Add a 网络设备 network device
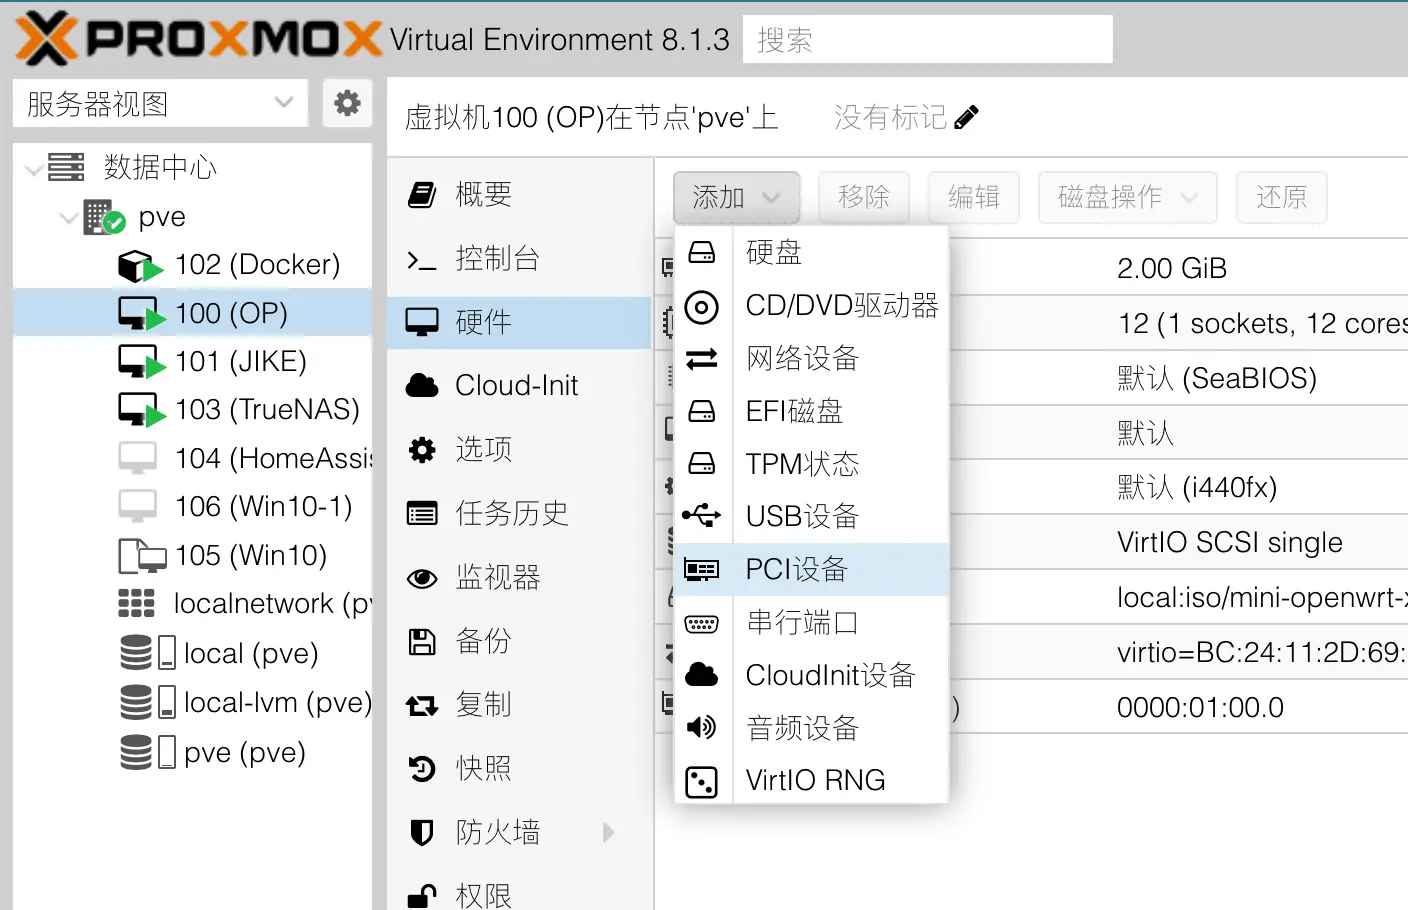The image size is (1408, 910). coord(811,358)
